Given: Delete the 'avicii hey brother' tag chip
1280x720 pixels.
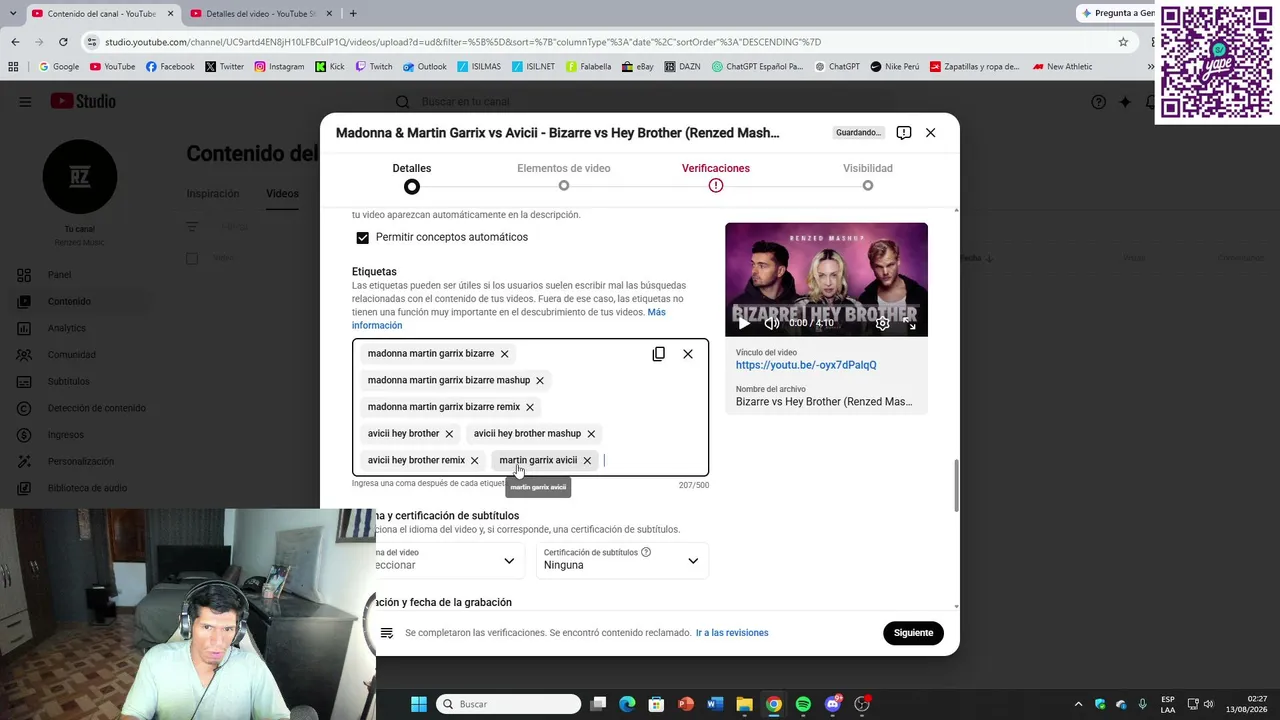Looking at the screenshot, I should point(449,434).
